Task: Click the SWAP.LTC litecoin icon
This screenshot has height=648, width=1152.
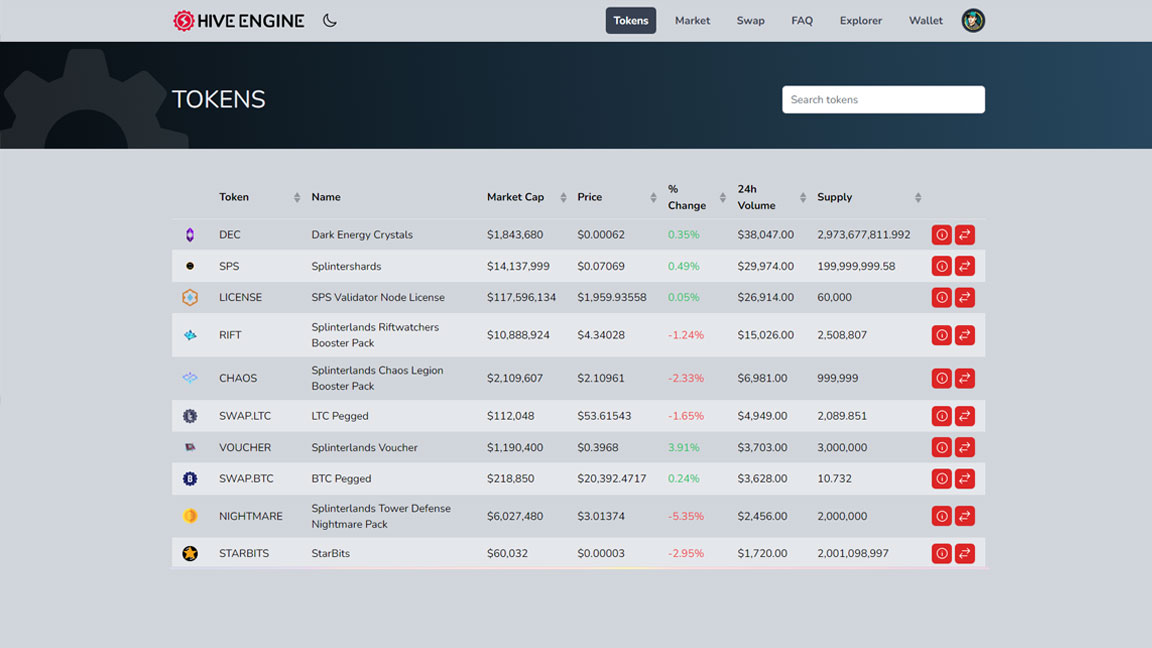Action: tap(190, 416)
